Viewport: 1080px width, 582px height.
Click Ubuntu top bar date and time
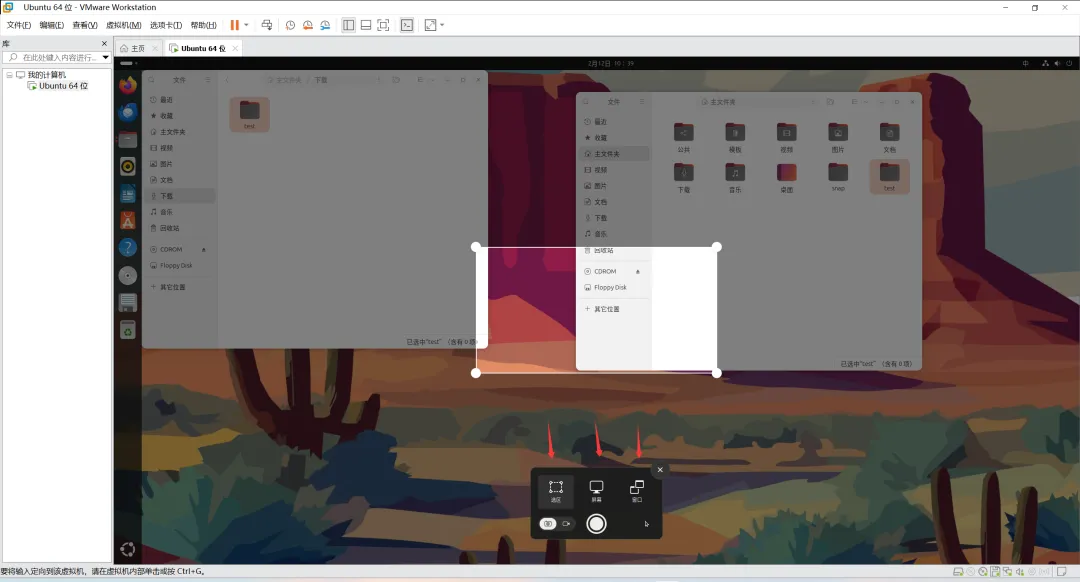tap(610, 63)
